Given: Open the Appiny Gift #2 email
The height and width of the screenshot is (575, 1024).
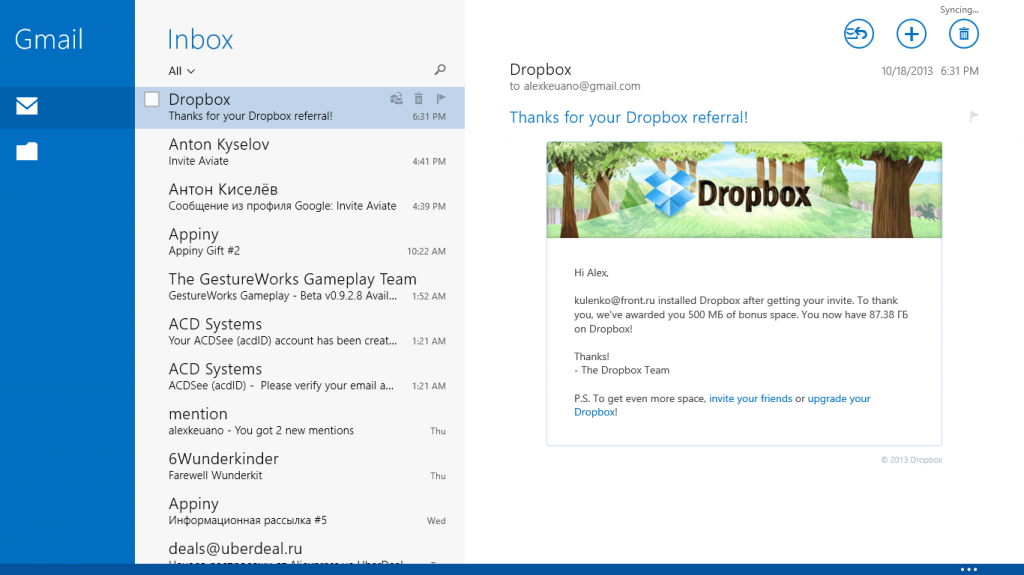Looking at the screenshot, I should [300, 242].
